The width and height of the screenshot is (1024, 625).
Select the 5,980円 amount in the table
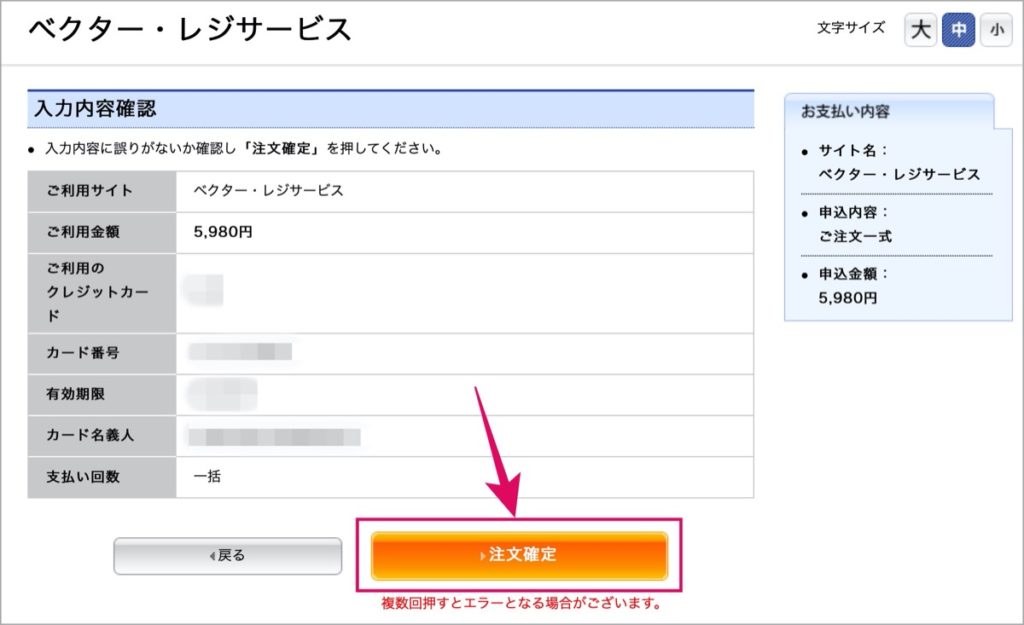click(x=223, y=232)
